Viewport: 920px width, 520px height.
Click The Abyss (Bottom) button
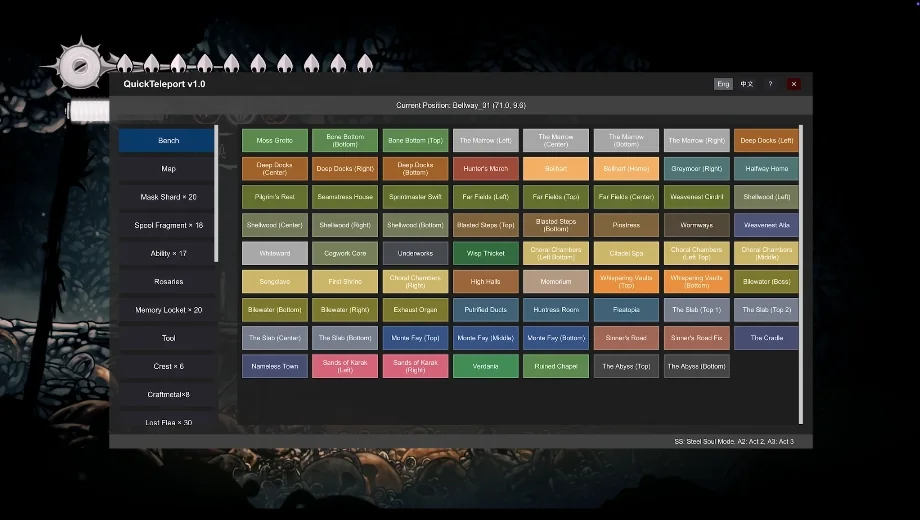696,366
